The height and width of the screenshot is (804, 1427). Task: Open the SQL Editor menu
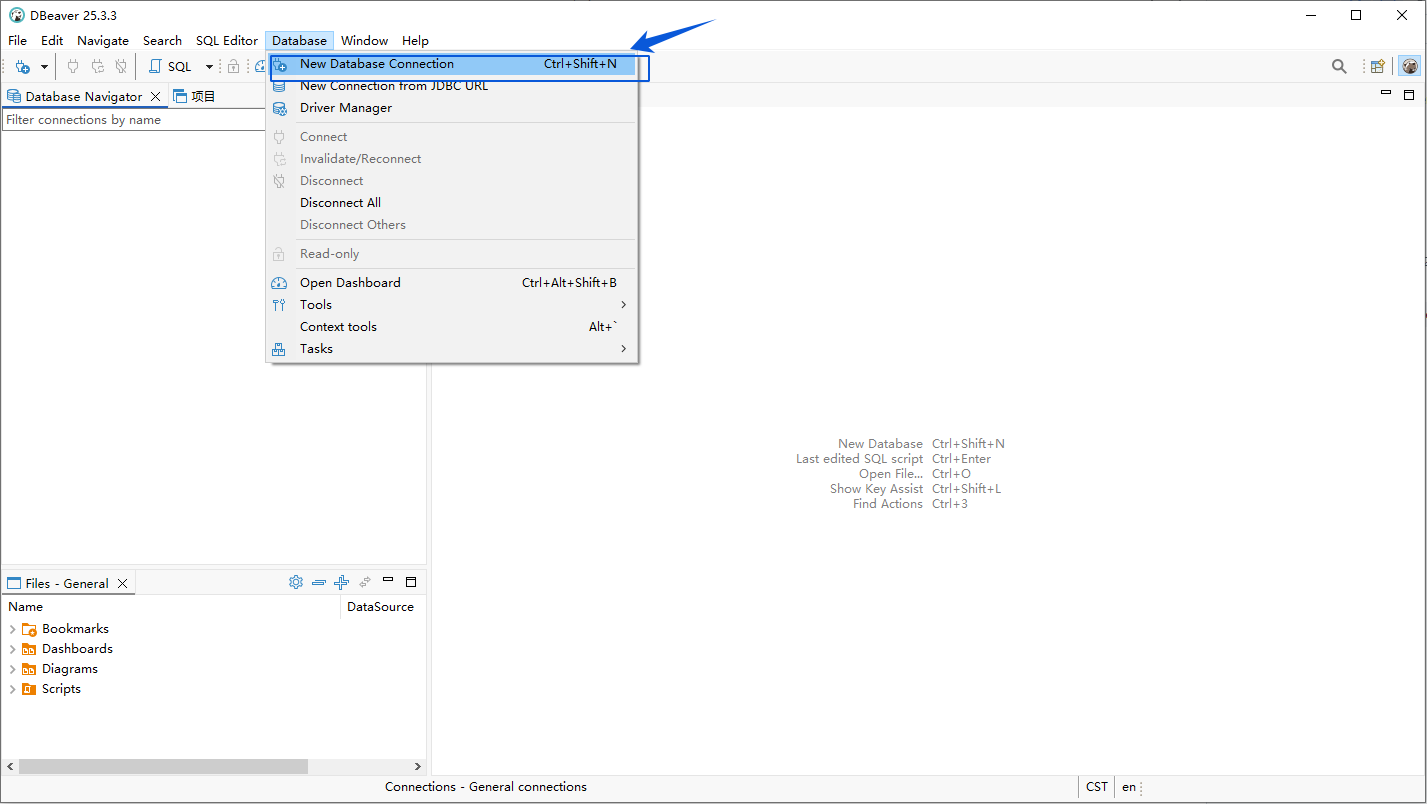227,41
